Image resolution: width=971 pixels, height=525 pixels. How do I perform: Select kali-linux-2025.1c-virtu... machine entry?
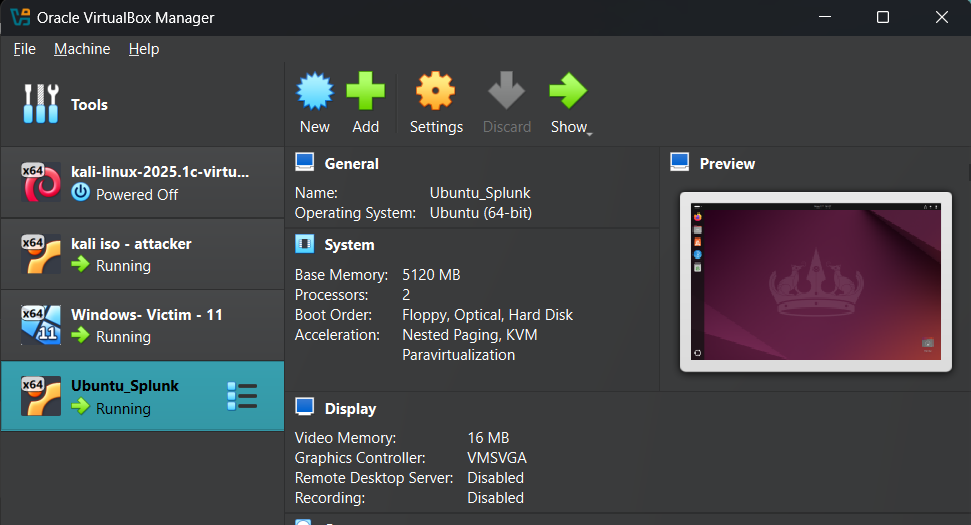point(142,183)
